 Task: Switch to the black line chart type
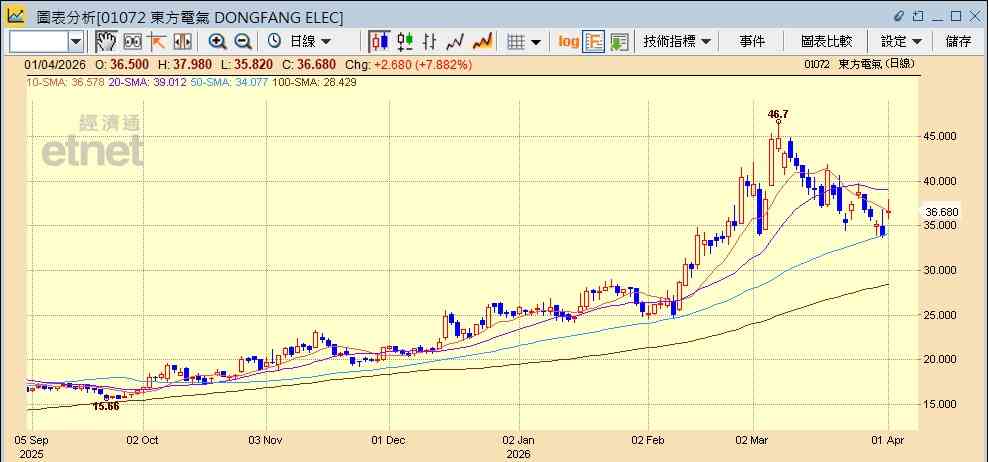[x=455, y=42]
